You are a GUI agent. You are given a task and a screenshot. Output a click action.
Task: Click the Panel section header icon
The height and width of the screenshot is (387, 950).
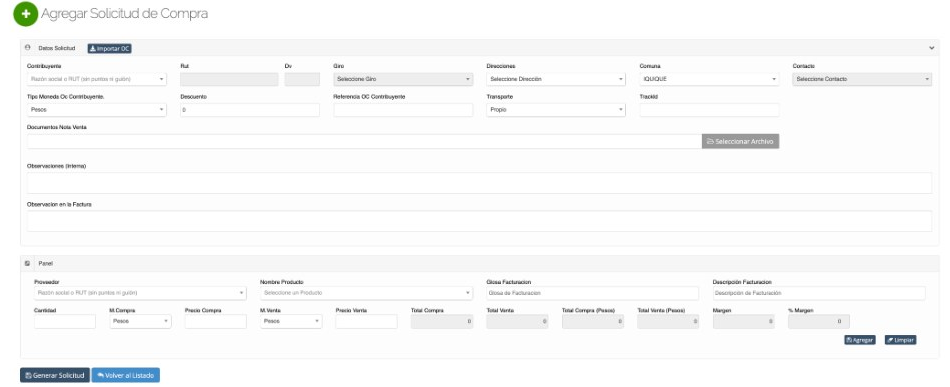point(28,263)
